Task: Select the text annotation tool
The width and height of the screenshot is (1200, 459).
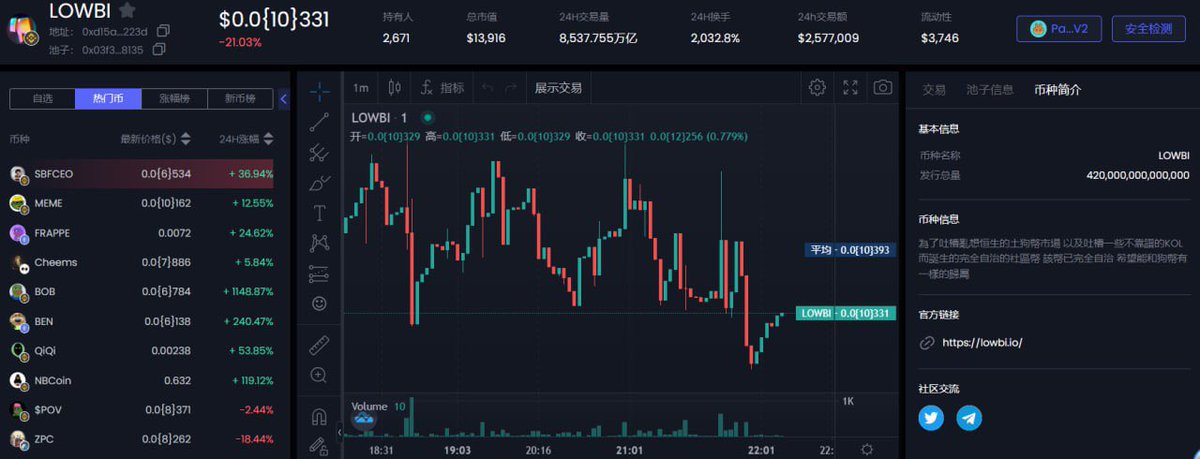Action: (x=319, y=212)
